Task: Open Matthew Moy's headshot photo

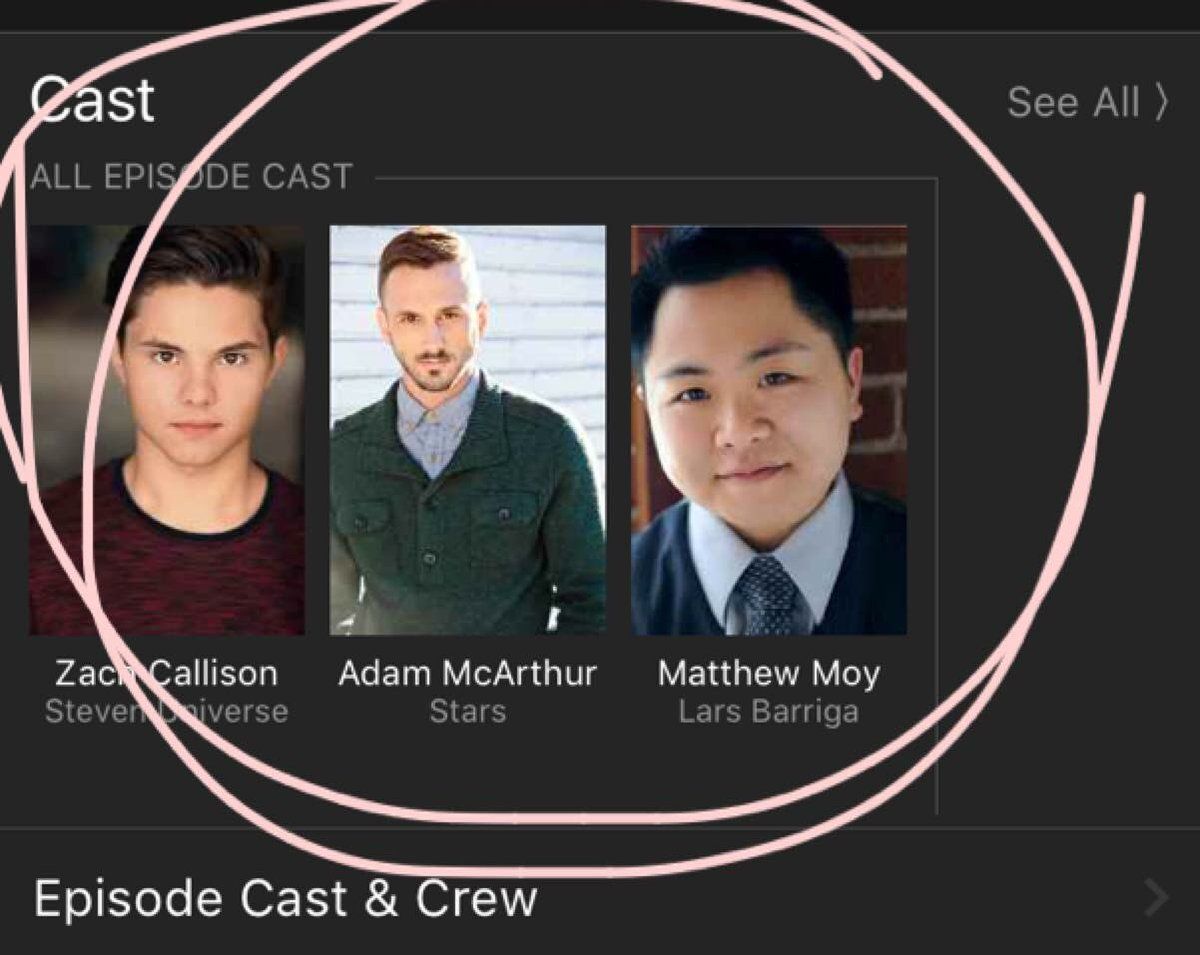Action: pyautogui.click(x=769, y=430)
